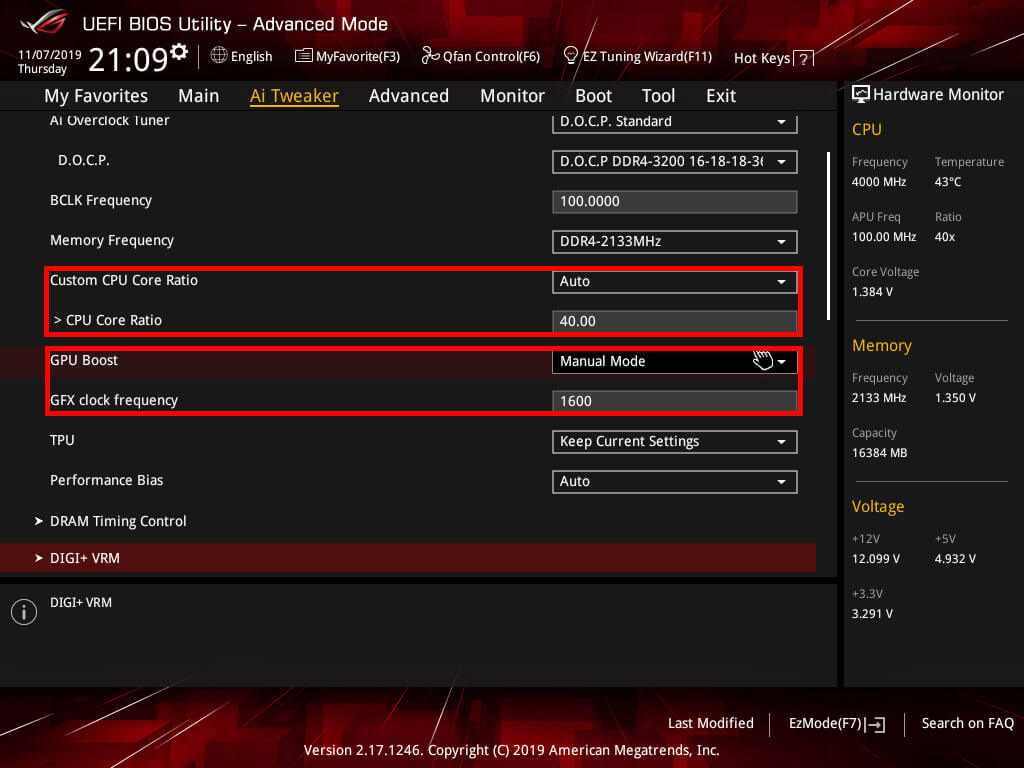The height and width of the screenshot is (768, 1024).
Task: Select the TPU label
Action: tap(62, 440)
